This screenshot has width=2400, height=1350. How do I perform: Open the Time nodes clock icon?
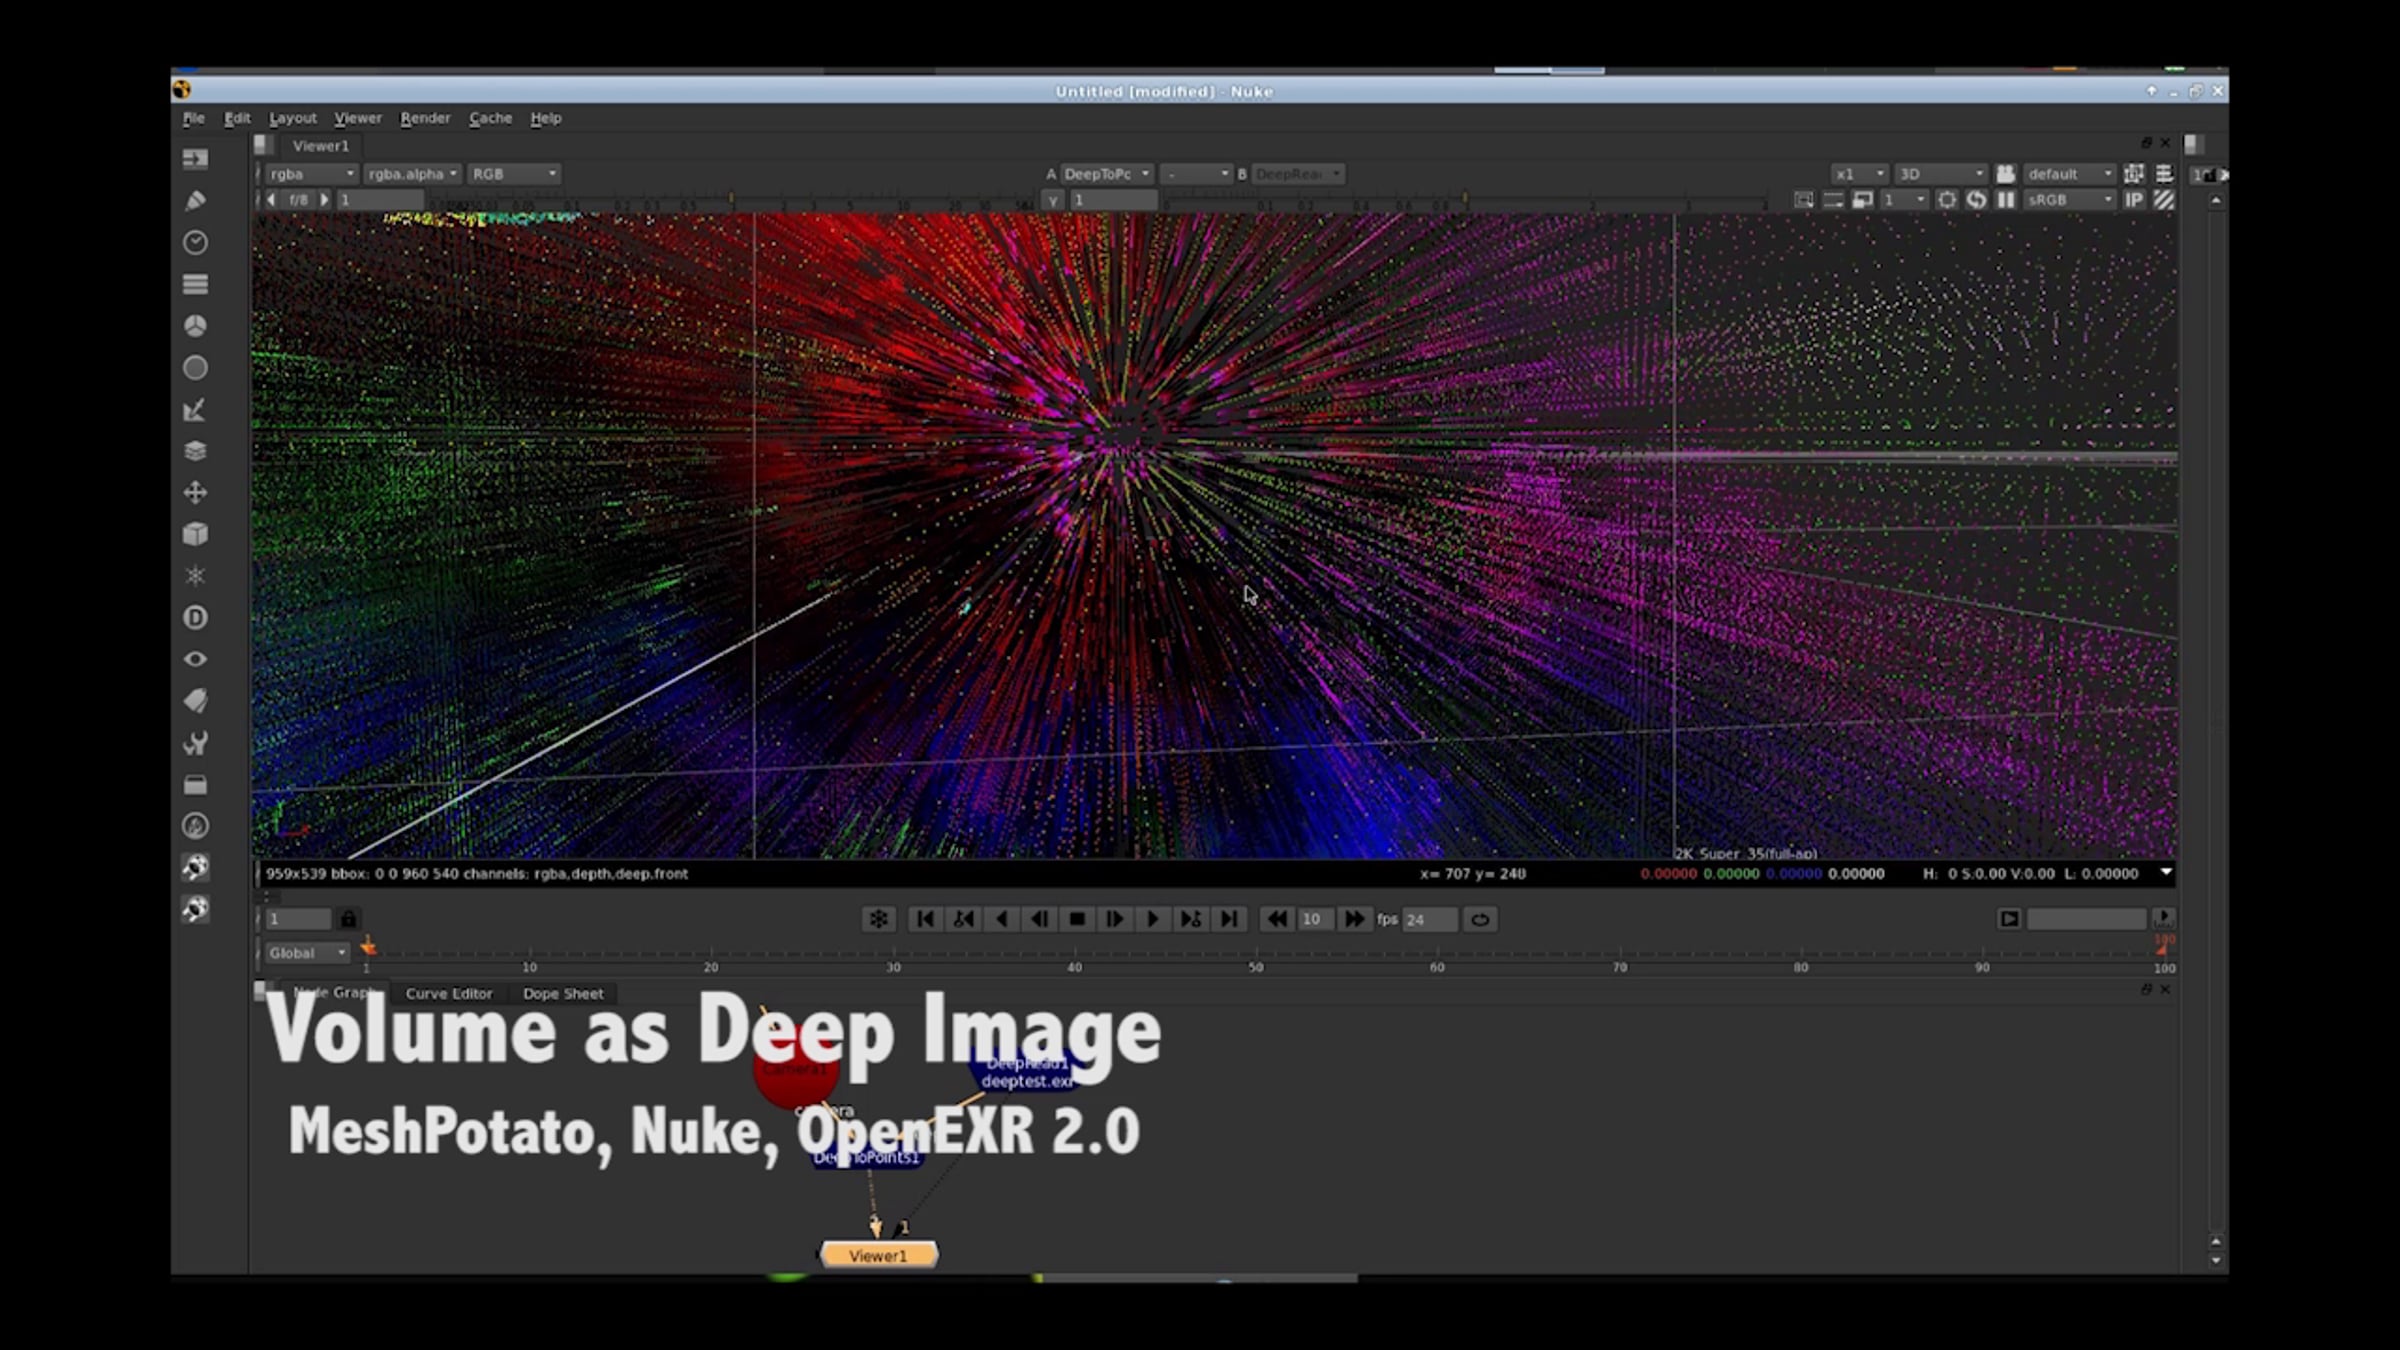[195, 243]
